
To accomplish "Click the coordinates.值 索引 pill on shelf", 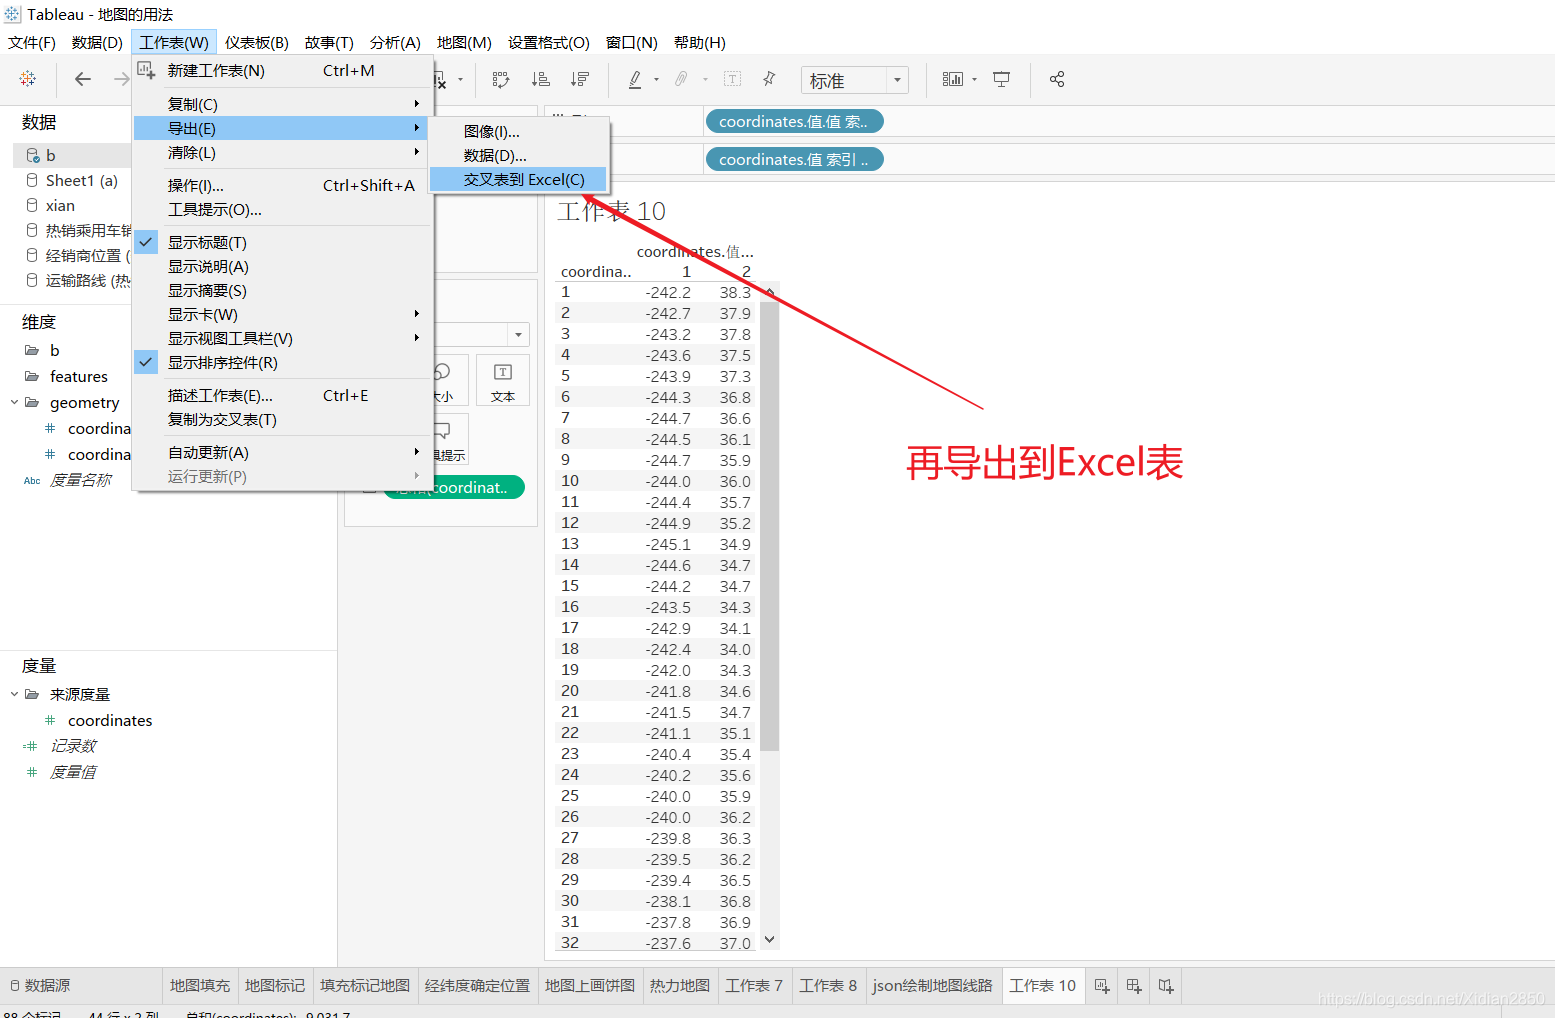I will pos(795,159).
